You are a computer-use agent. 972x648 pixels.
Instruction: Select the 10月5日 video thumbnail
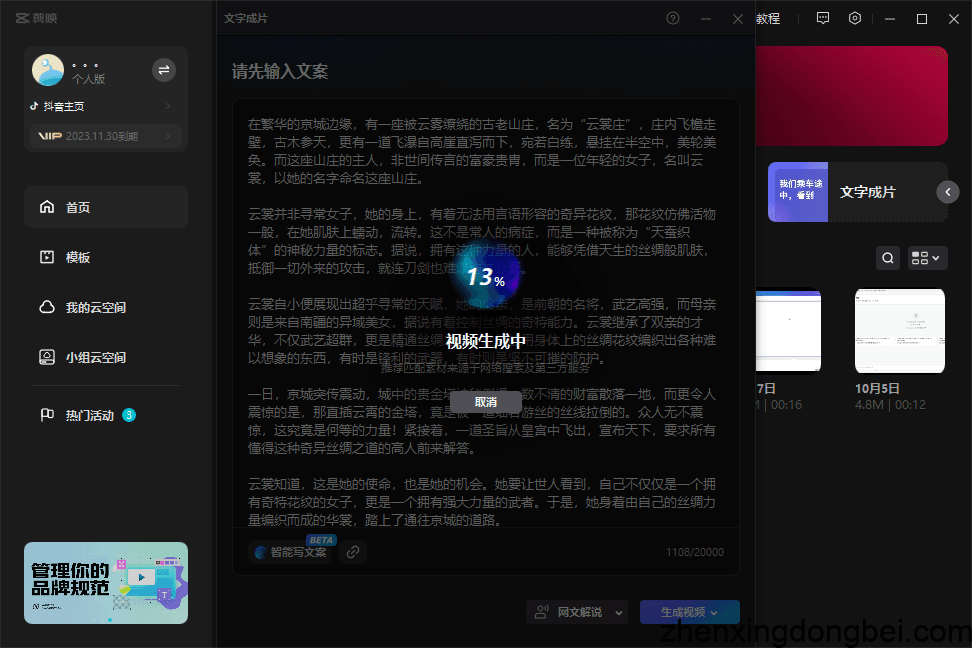tap(899, 330)
